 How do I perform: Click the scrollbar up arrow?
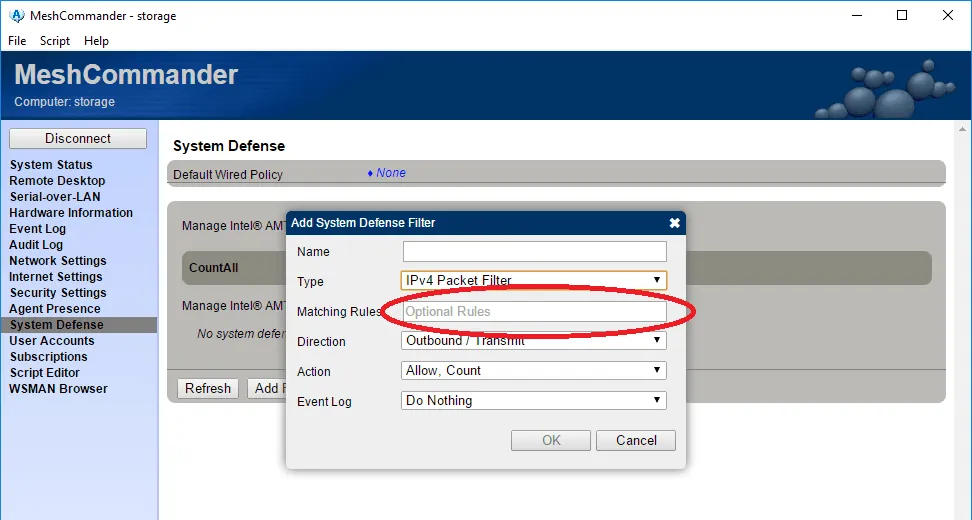coord(962,129)
